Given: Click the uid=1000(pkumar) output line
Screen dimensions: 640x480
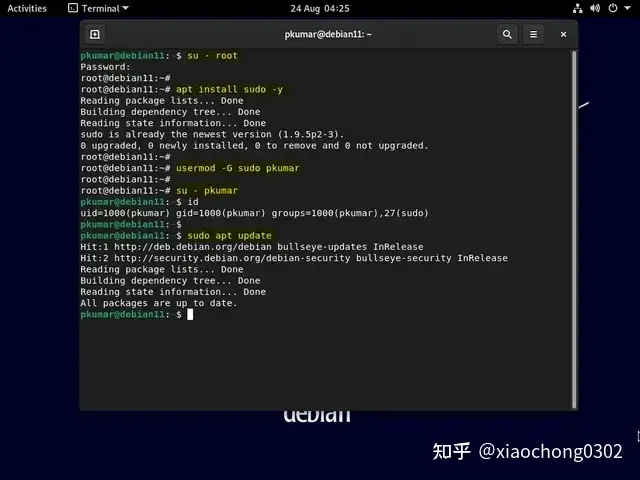Looking at the screenshot, I should (x=254, y=213).
